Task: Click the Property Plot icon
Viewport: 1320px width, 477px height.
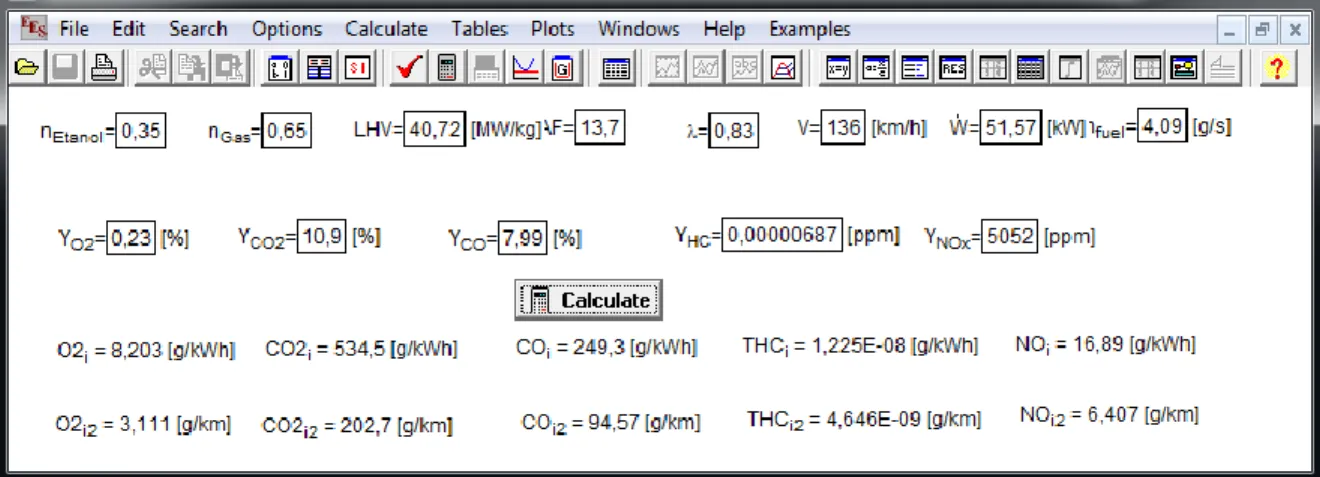Action: (x=785, y=68)
